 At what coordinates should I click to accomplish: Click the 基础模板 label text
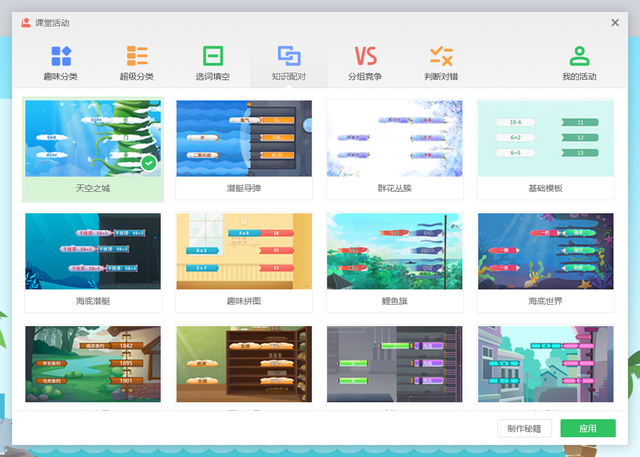[x=546, y=188]
